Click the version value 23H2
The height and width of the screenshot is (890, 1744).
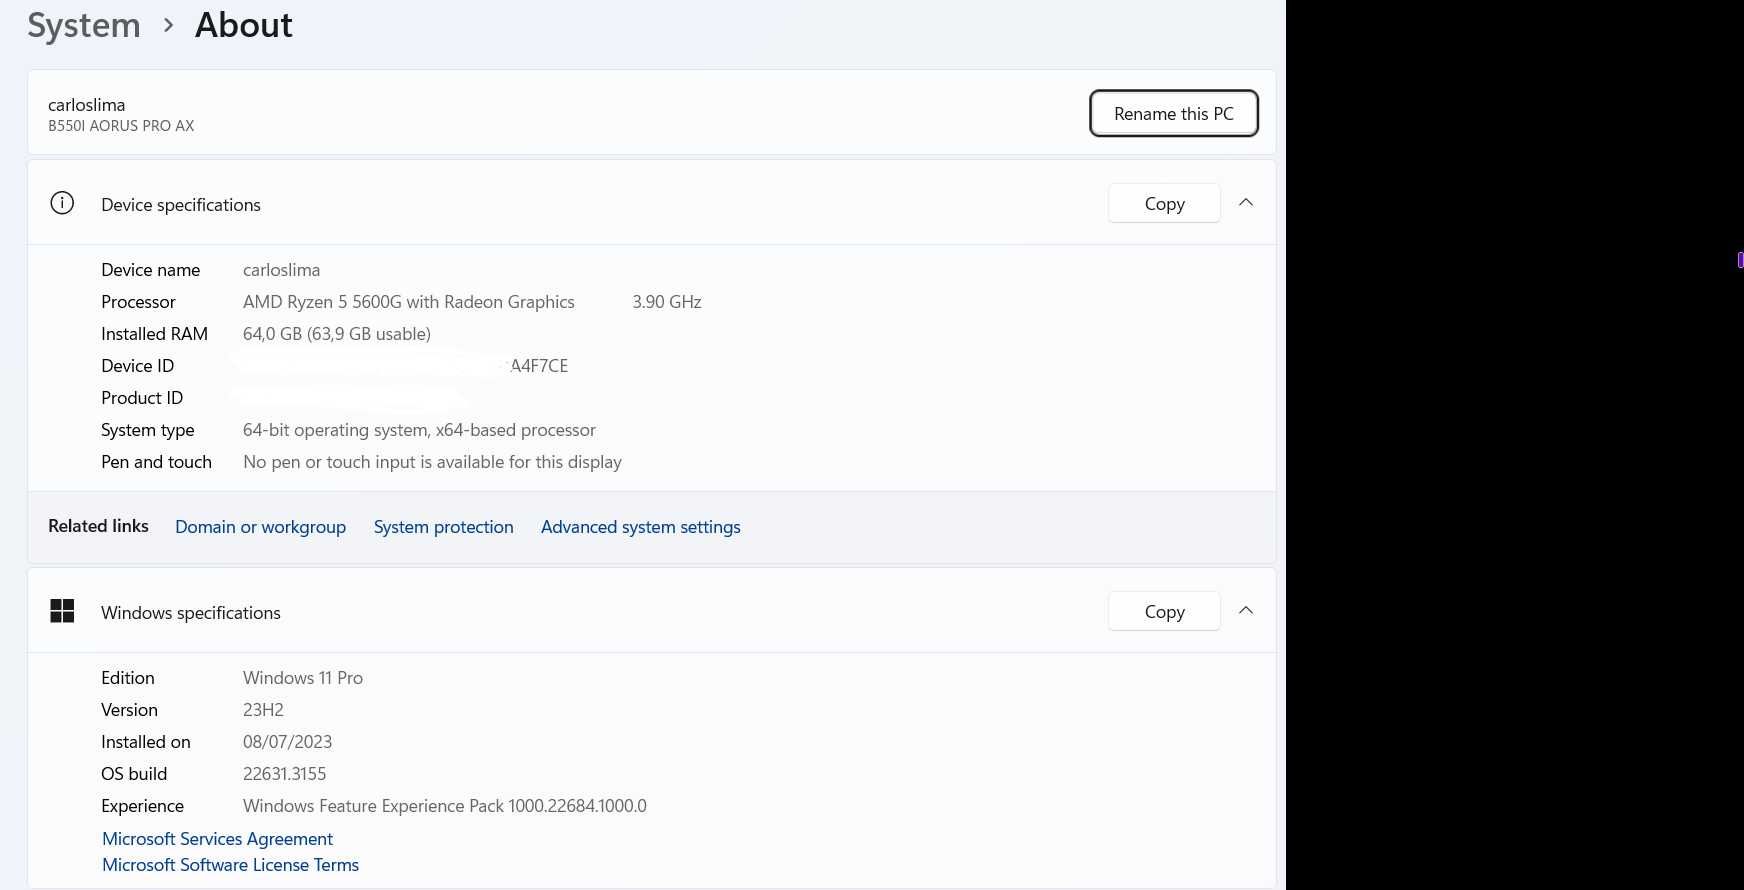point(263,710)
